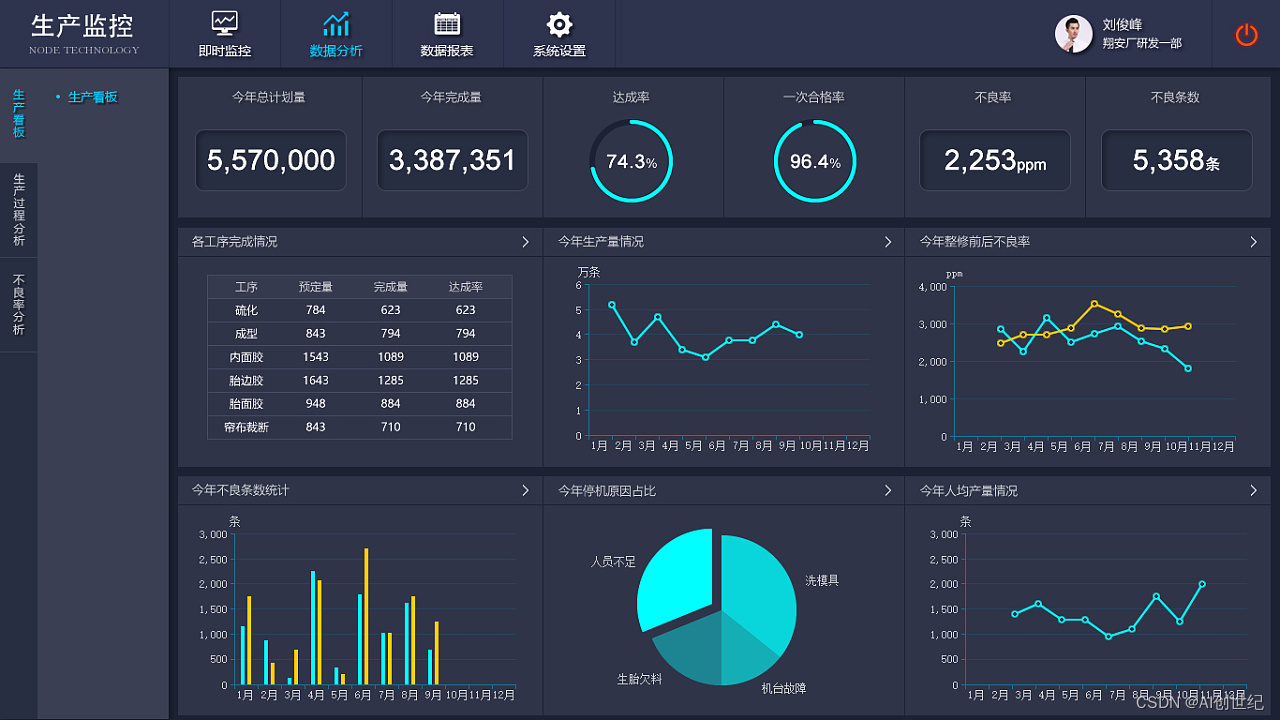Viewport: 1280px width, 720px height.
Task: Click the 数据报表 calendar icon
Action: click(x=447, y=24)
